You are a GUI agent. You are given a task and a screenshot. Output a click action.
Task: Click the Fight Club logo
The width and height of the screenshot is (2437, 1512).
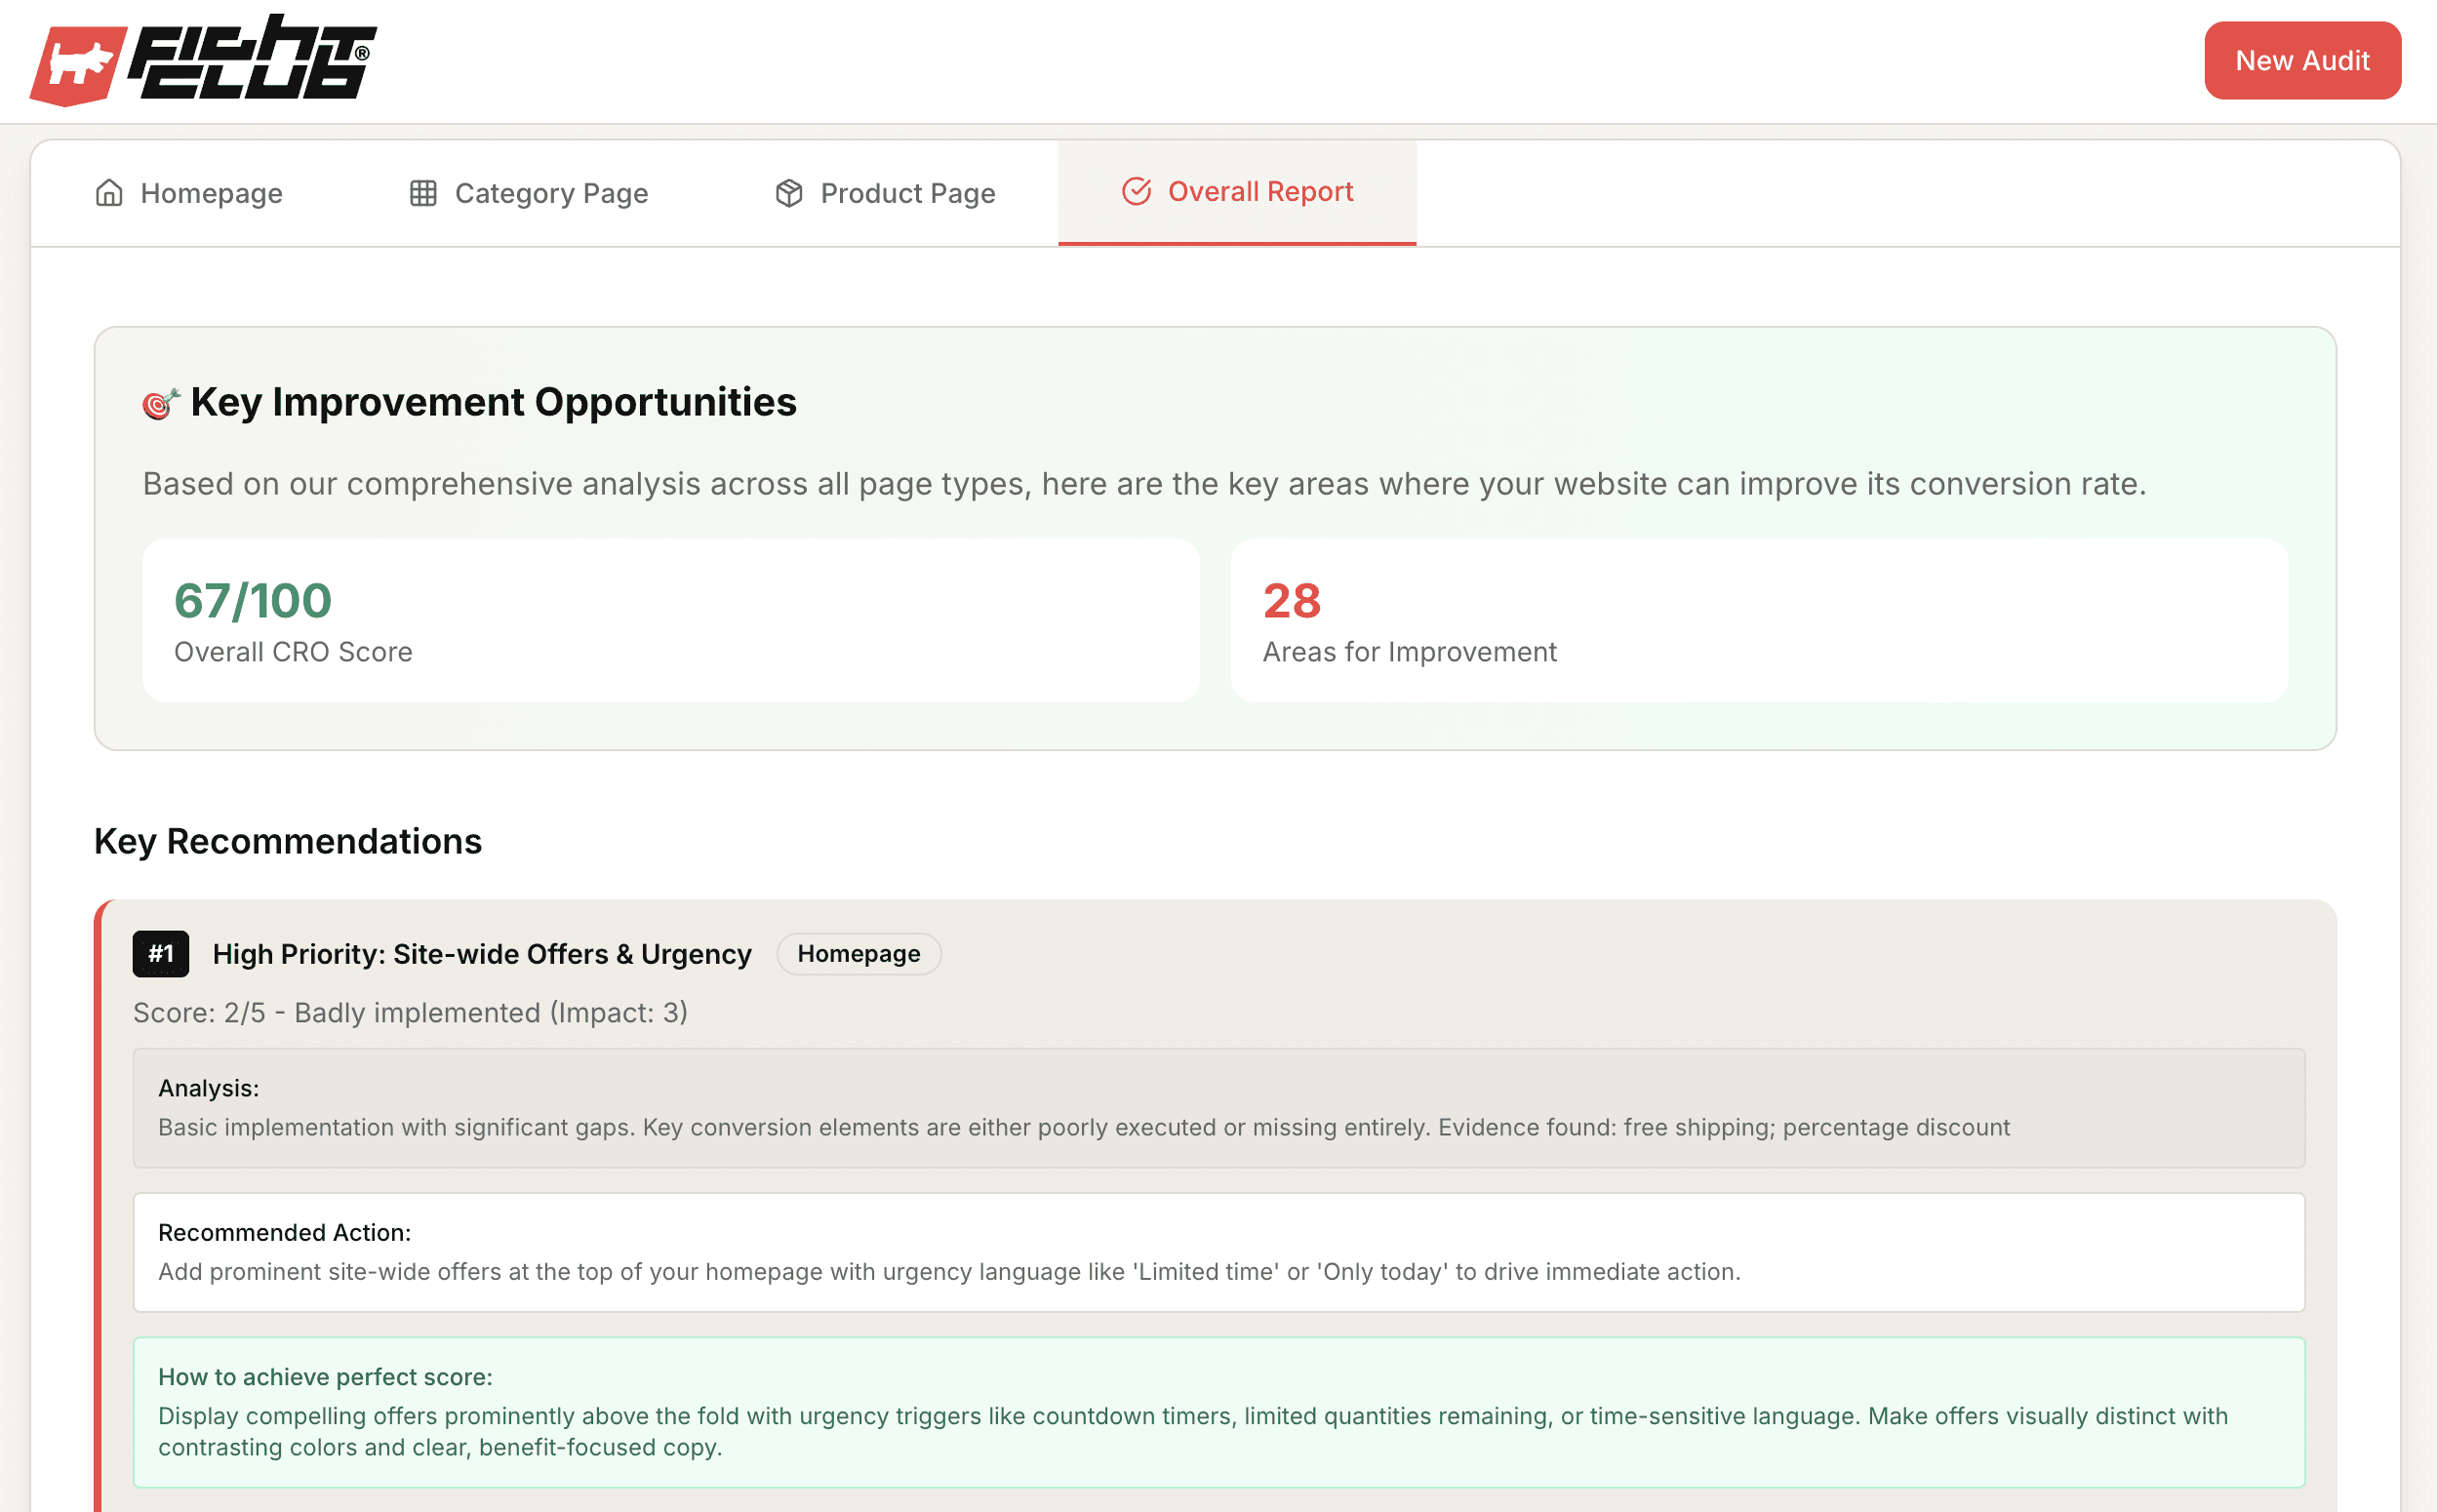204,60
